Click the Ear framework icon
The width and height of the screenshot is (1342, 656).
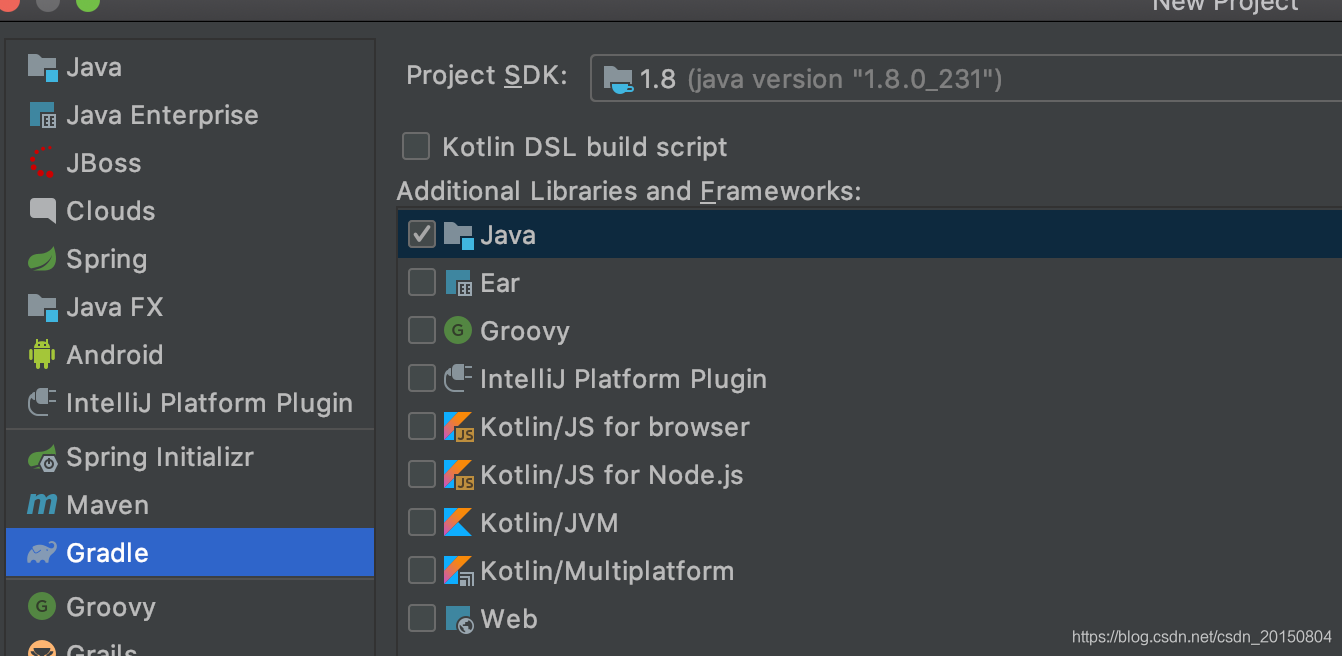458,283
